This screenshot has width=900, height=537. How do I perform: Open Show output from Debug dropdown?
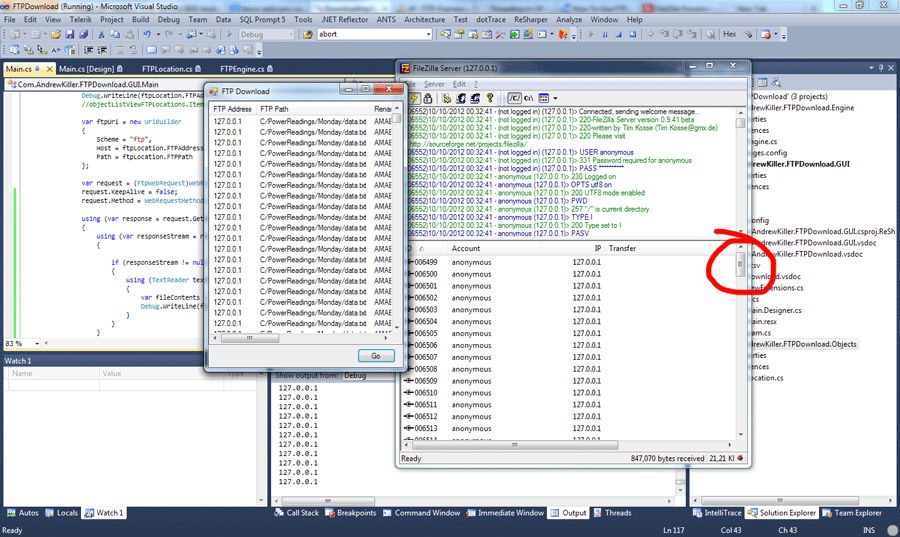pos(366,375)
